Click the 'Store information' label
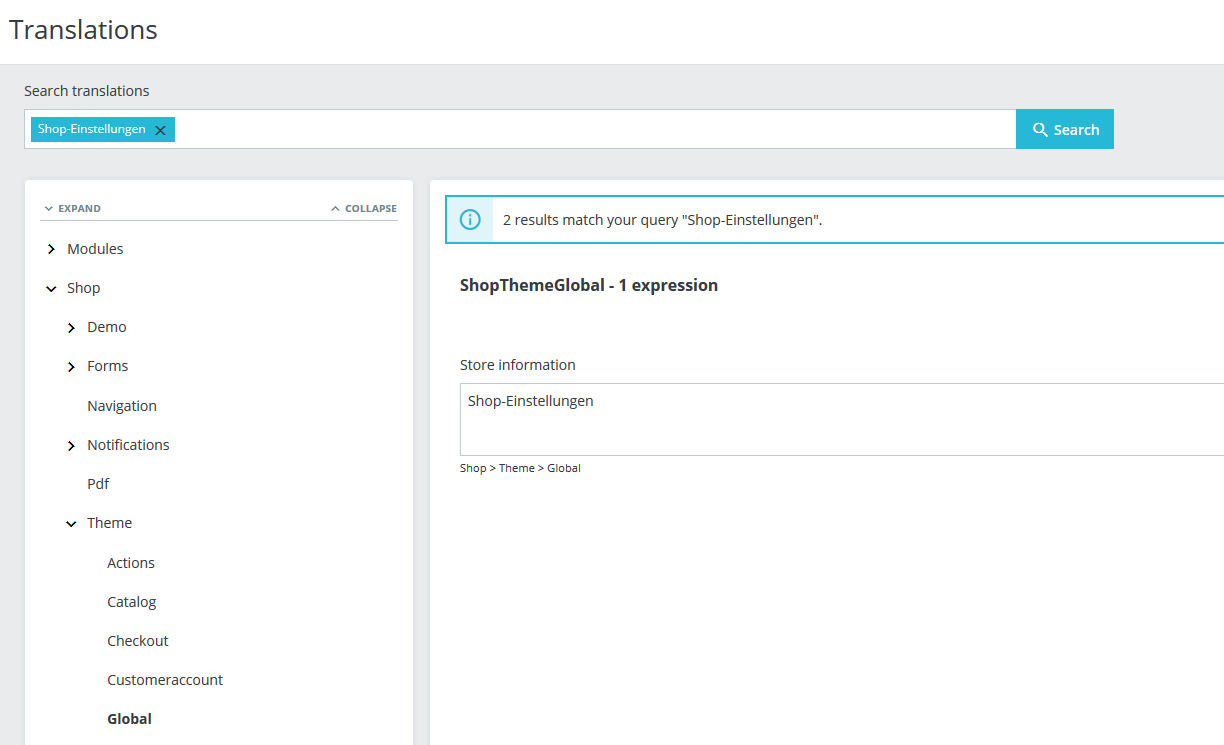The width and height of the screenshot is (1224, 745). [518, 365]
